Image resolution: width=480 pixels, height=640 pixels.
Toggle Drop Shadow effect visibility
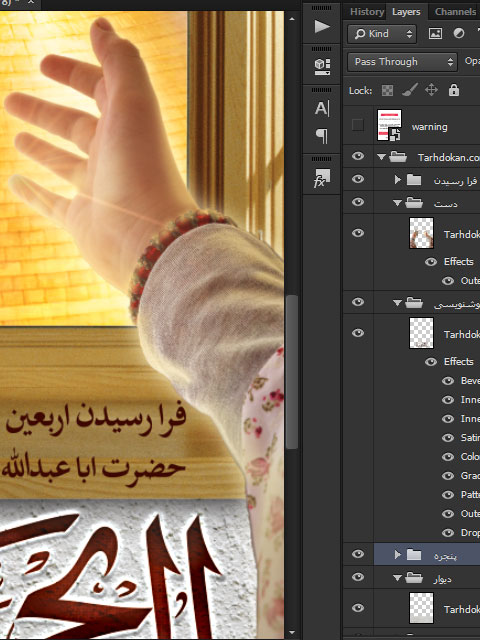click(448, 533)
